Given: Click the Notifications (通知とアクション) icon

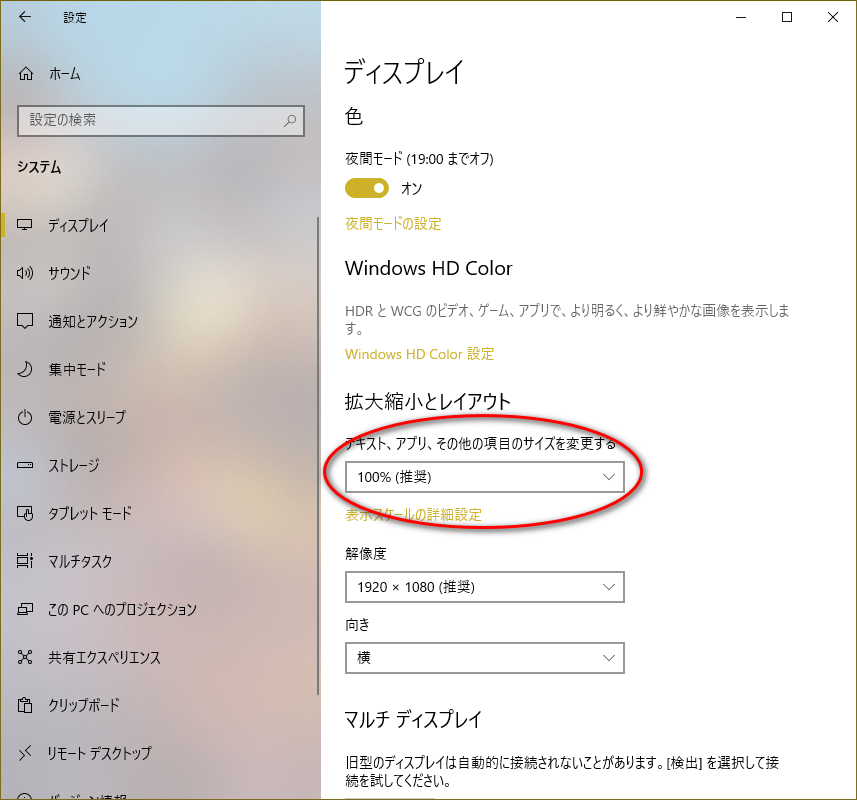Looking at the screenshot, I should click(x=26, y=321).
